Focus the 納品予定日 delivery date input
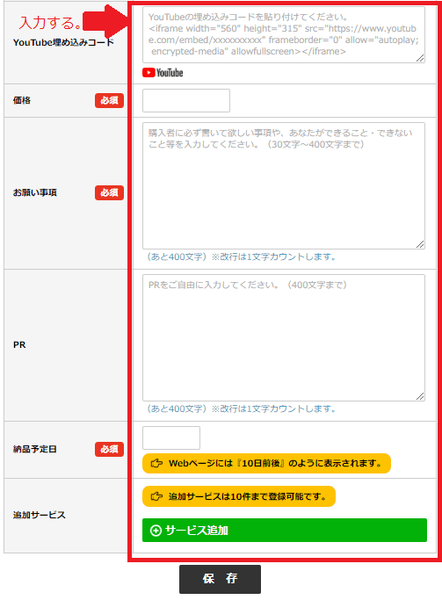Image resolution: width=442 pixels, height=600 pixels. (171, 438)
